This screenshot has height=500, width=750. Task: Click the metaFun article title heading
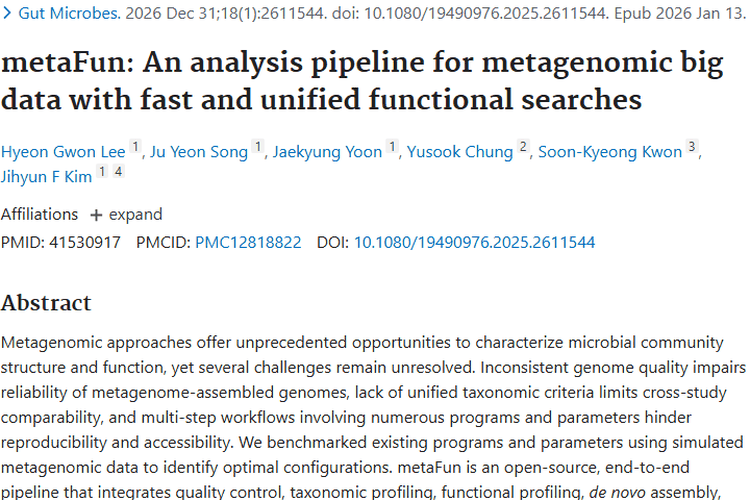click(x=361, y=82)
